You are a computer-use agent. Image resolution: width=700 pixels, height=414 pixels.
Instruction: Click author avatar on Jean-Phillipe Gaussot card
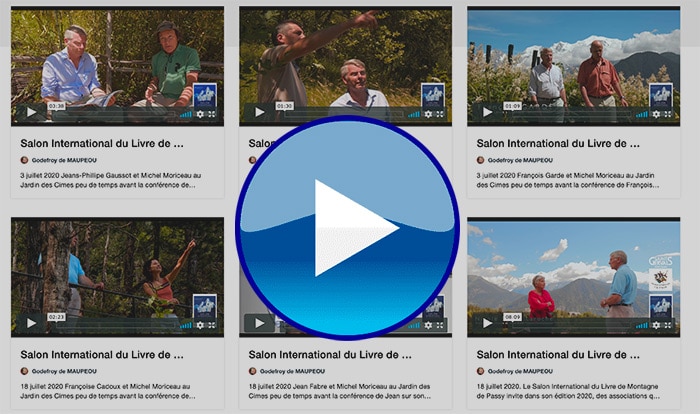click(24, 160)
